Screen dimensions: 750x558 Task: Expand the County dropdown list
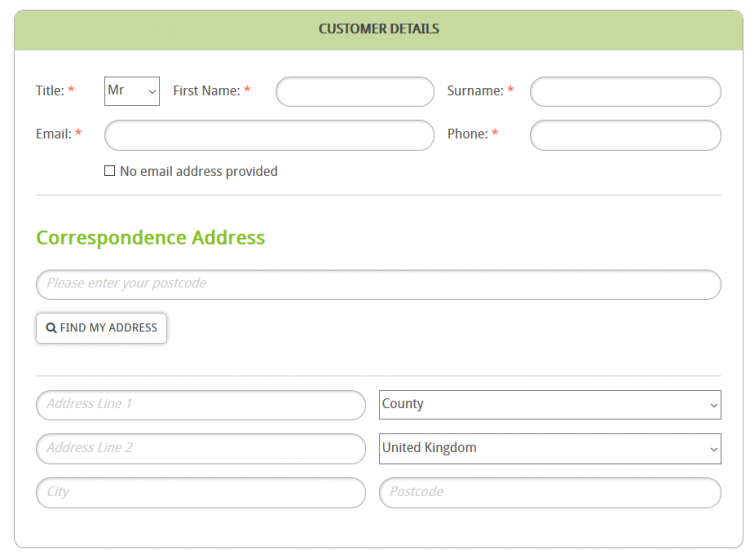550,405
